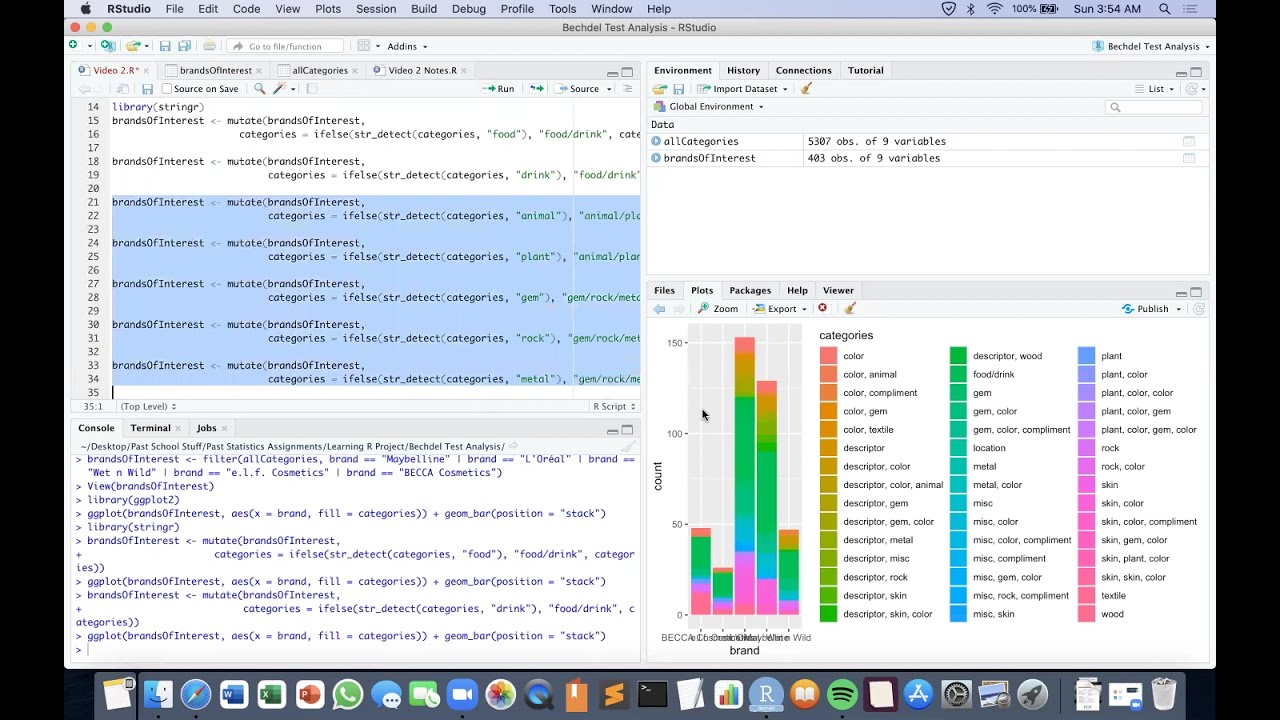The width and height of the screenshot is (1280, 720).
Task: Switch to History tab
Action: pos(743,71)
